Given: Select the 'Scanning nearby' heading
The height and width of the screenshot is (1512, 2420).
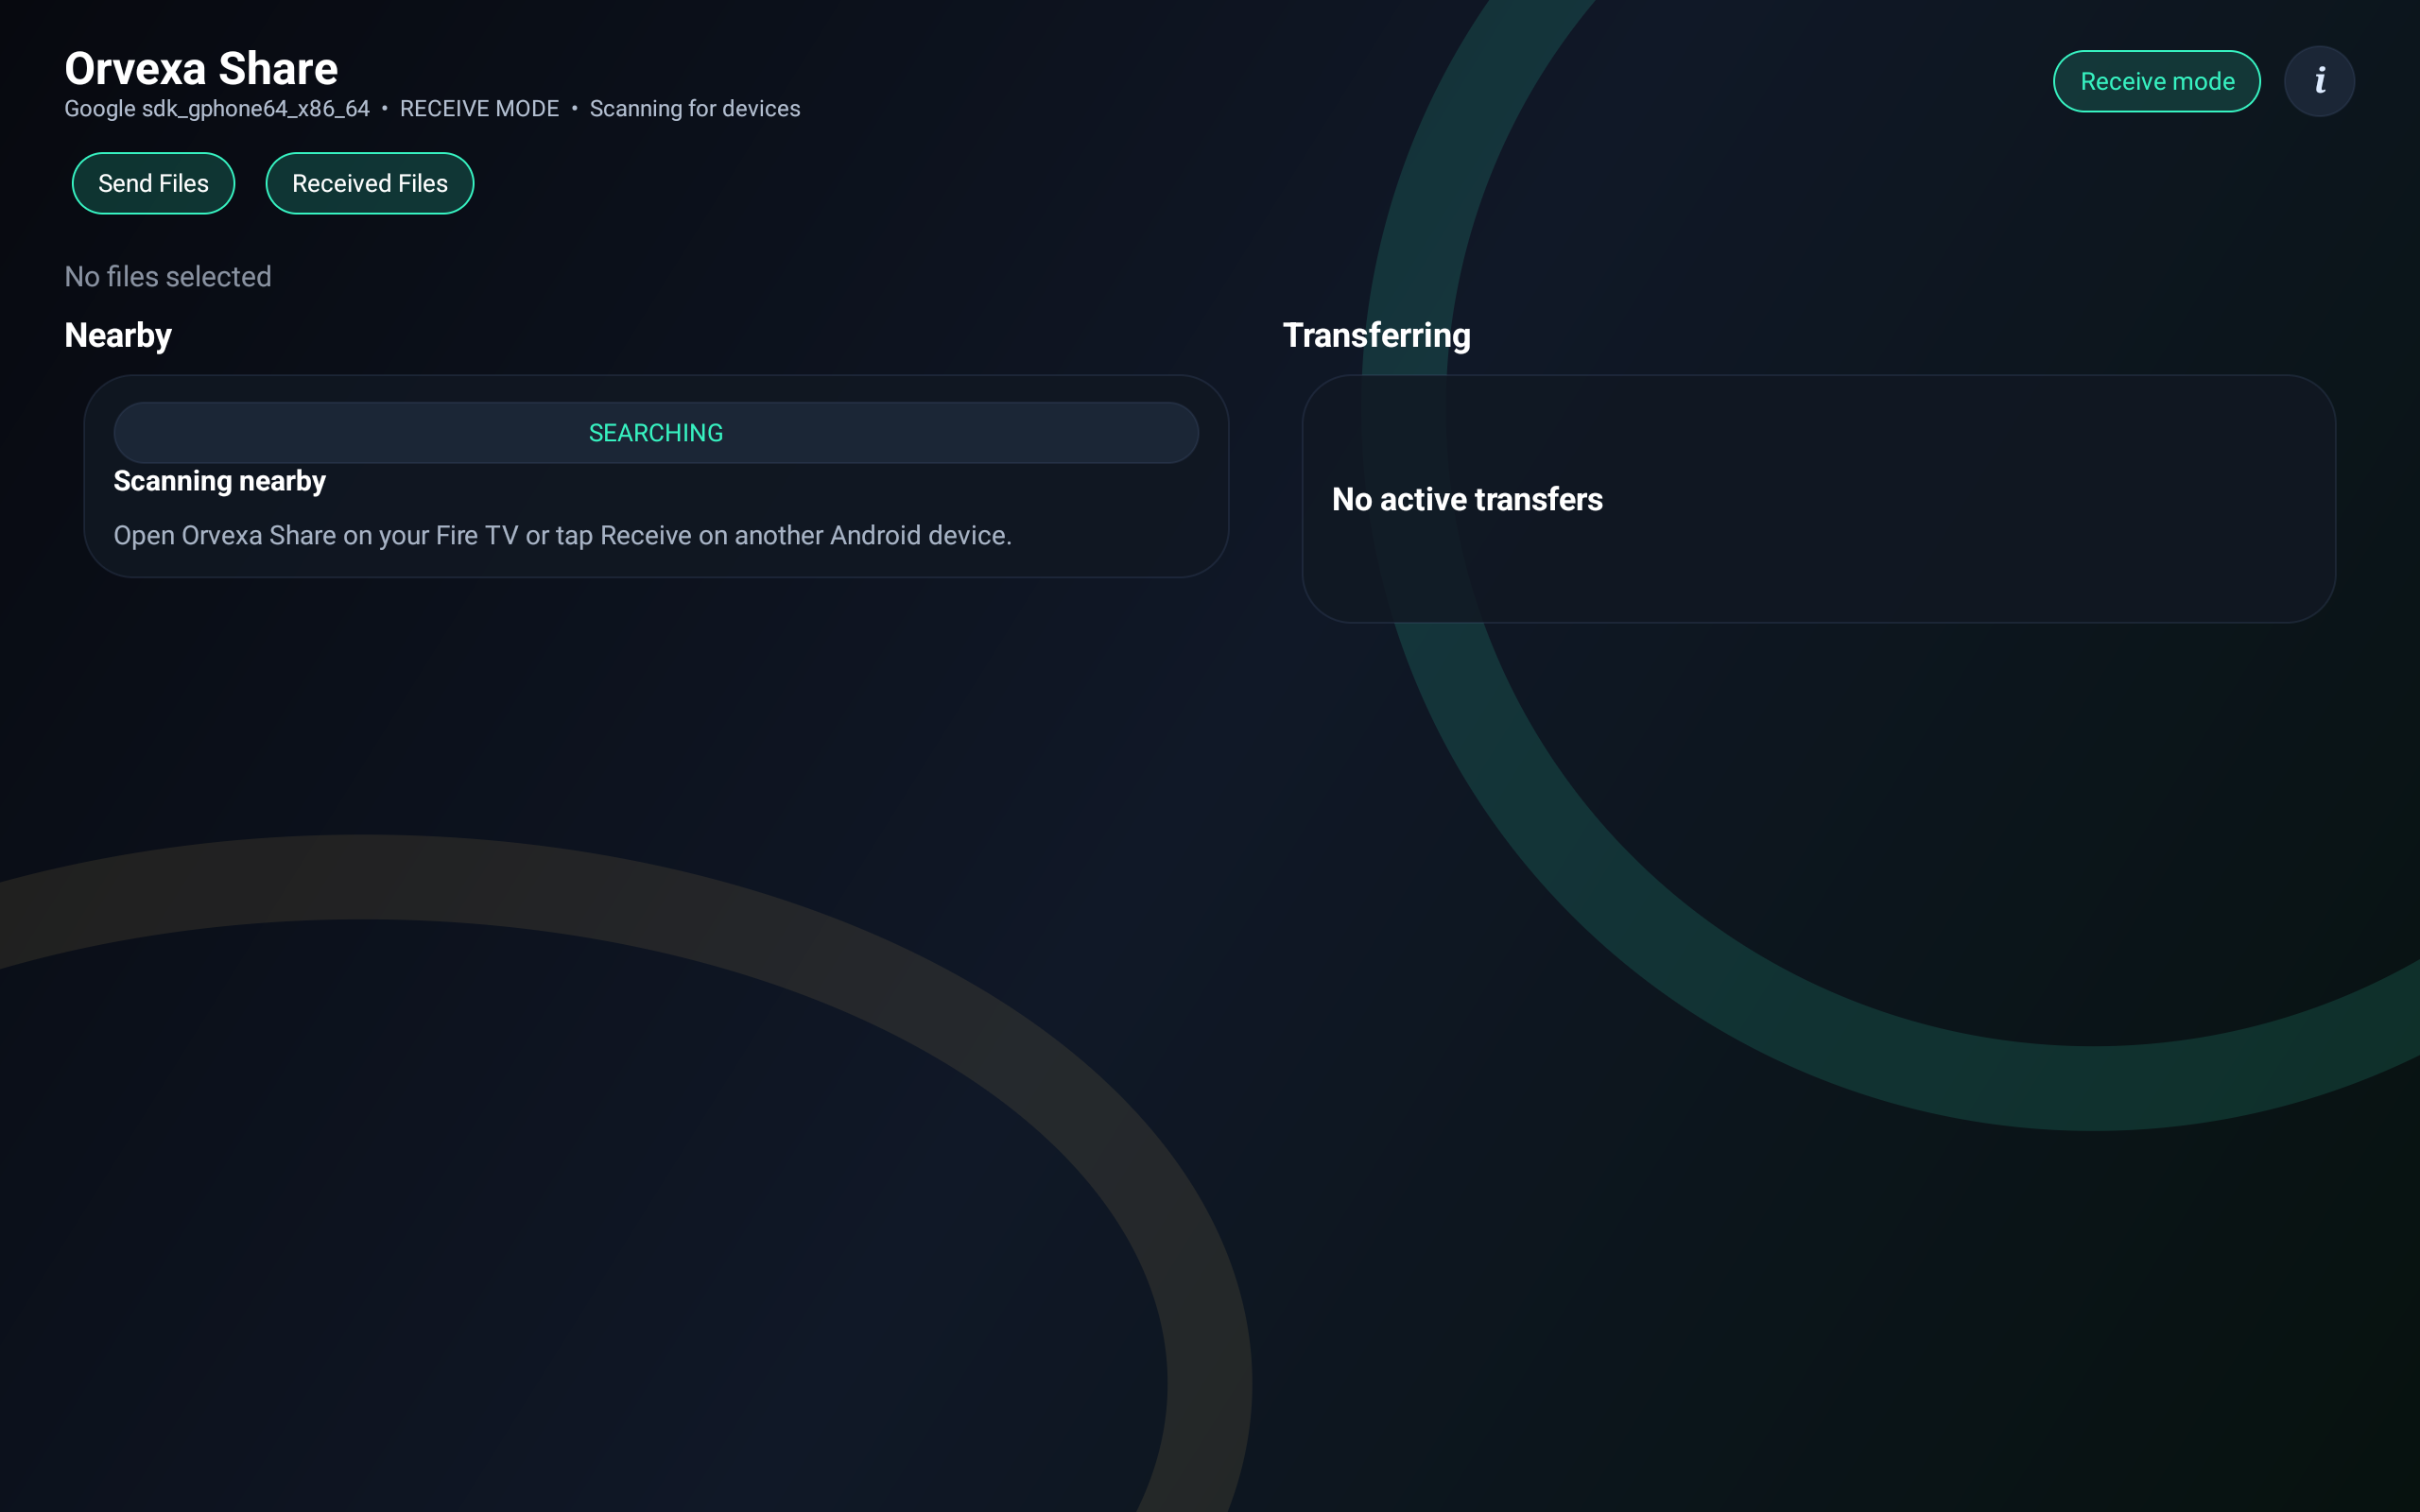Looking at the screenshot, I should click(220, 481).
